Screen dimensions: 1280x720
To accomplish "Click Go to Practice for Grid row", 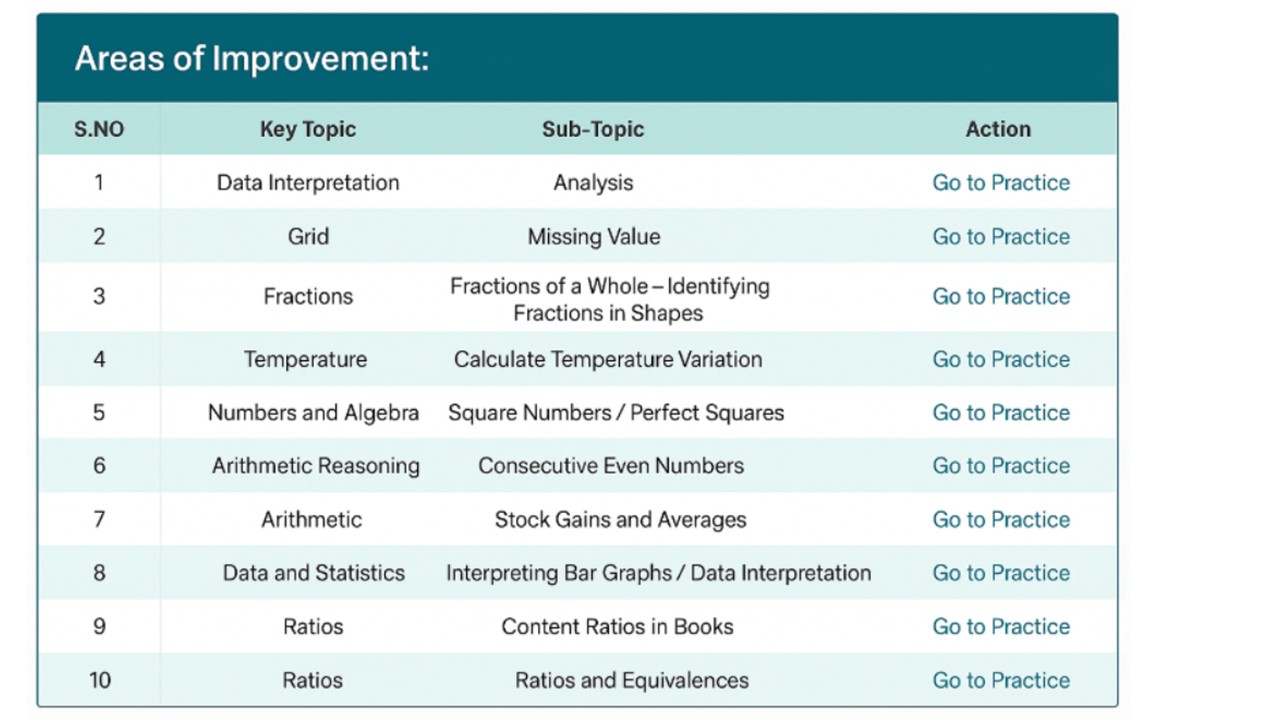I will tap(1001, 237).
